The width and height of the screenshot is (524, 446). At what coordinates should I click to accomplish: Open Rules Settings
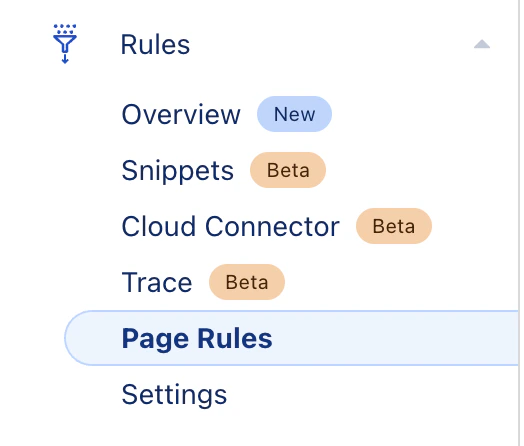click(x=174, y=395)
